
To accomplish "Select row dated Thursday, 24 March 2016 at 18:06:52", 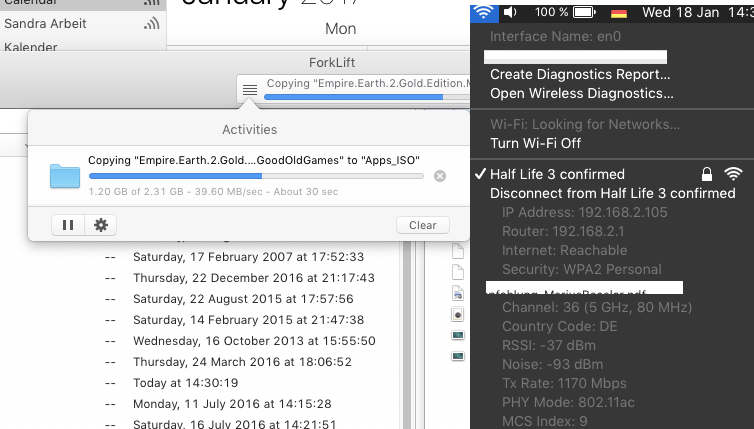I will [242, 362].
